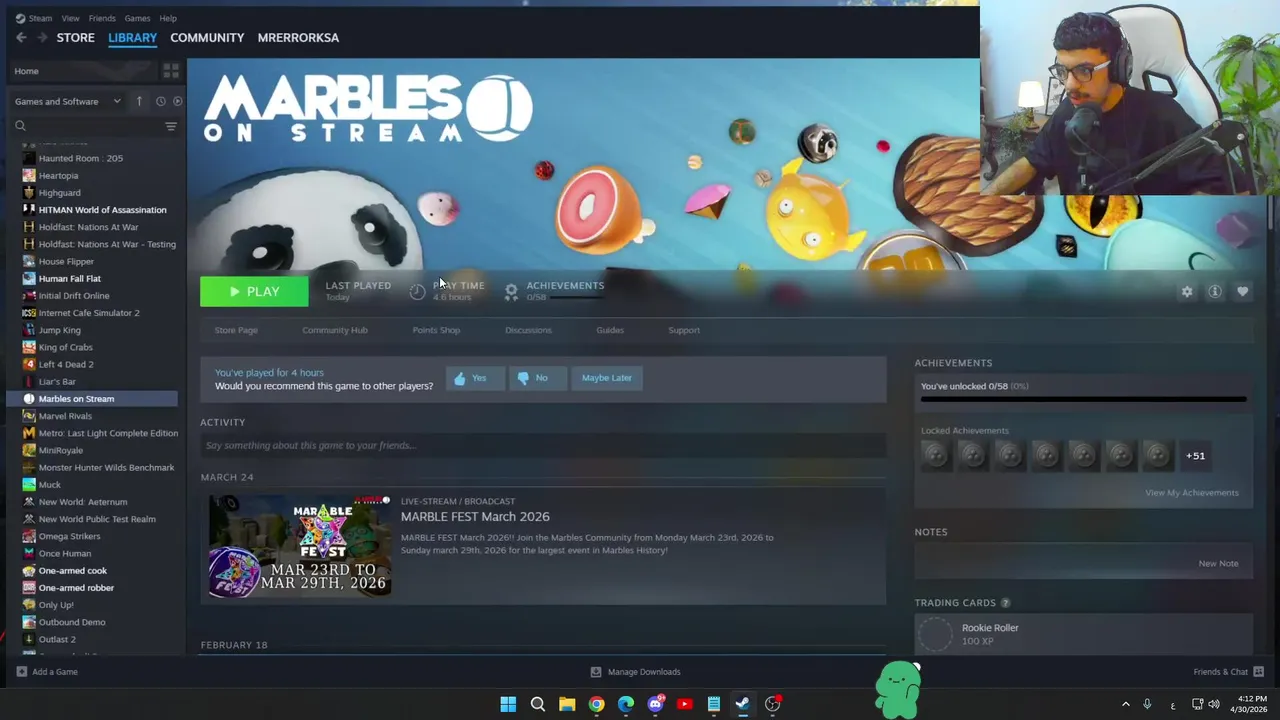This screenshot has width=1280, height=720.
Task: Open the MARBLE FEST March 2026 thumbnail
Action: (x=300, y=546)
